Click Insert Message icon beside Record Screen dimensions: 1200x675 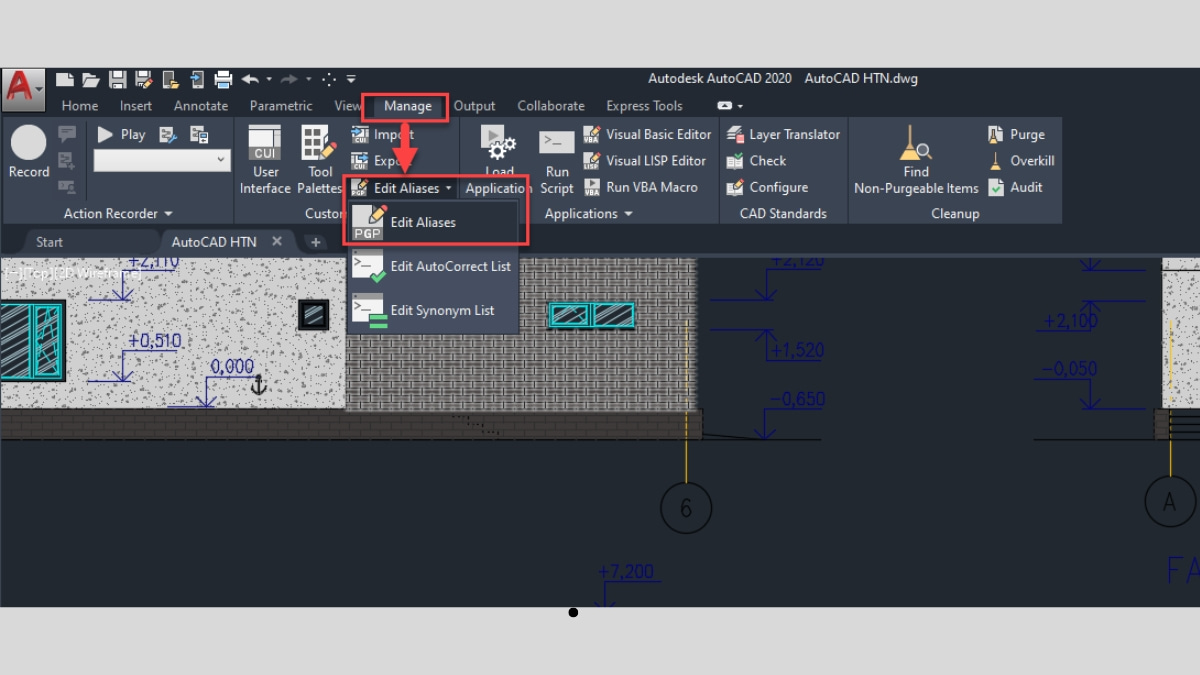pos(67,134)
